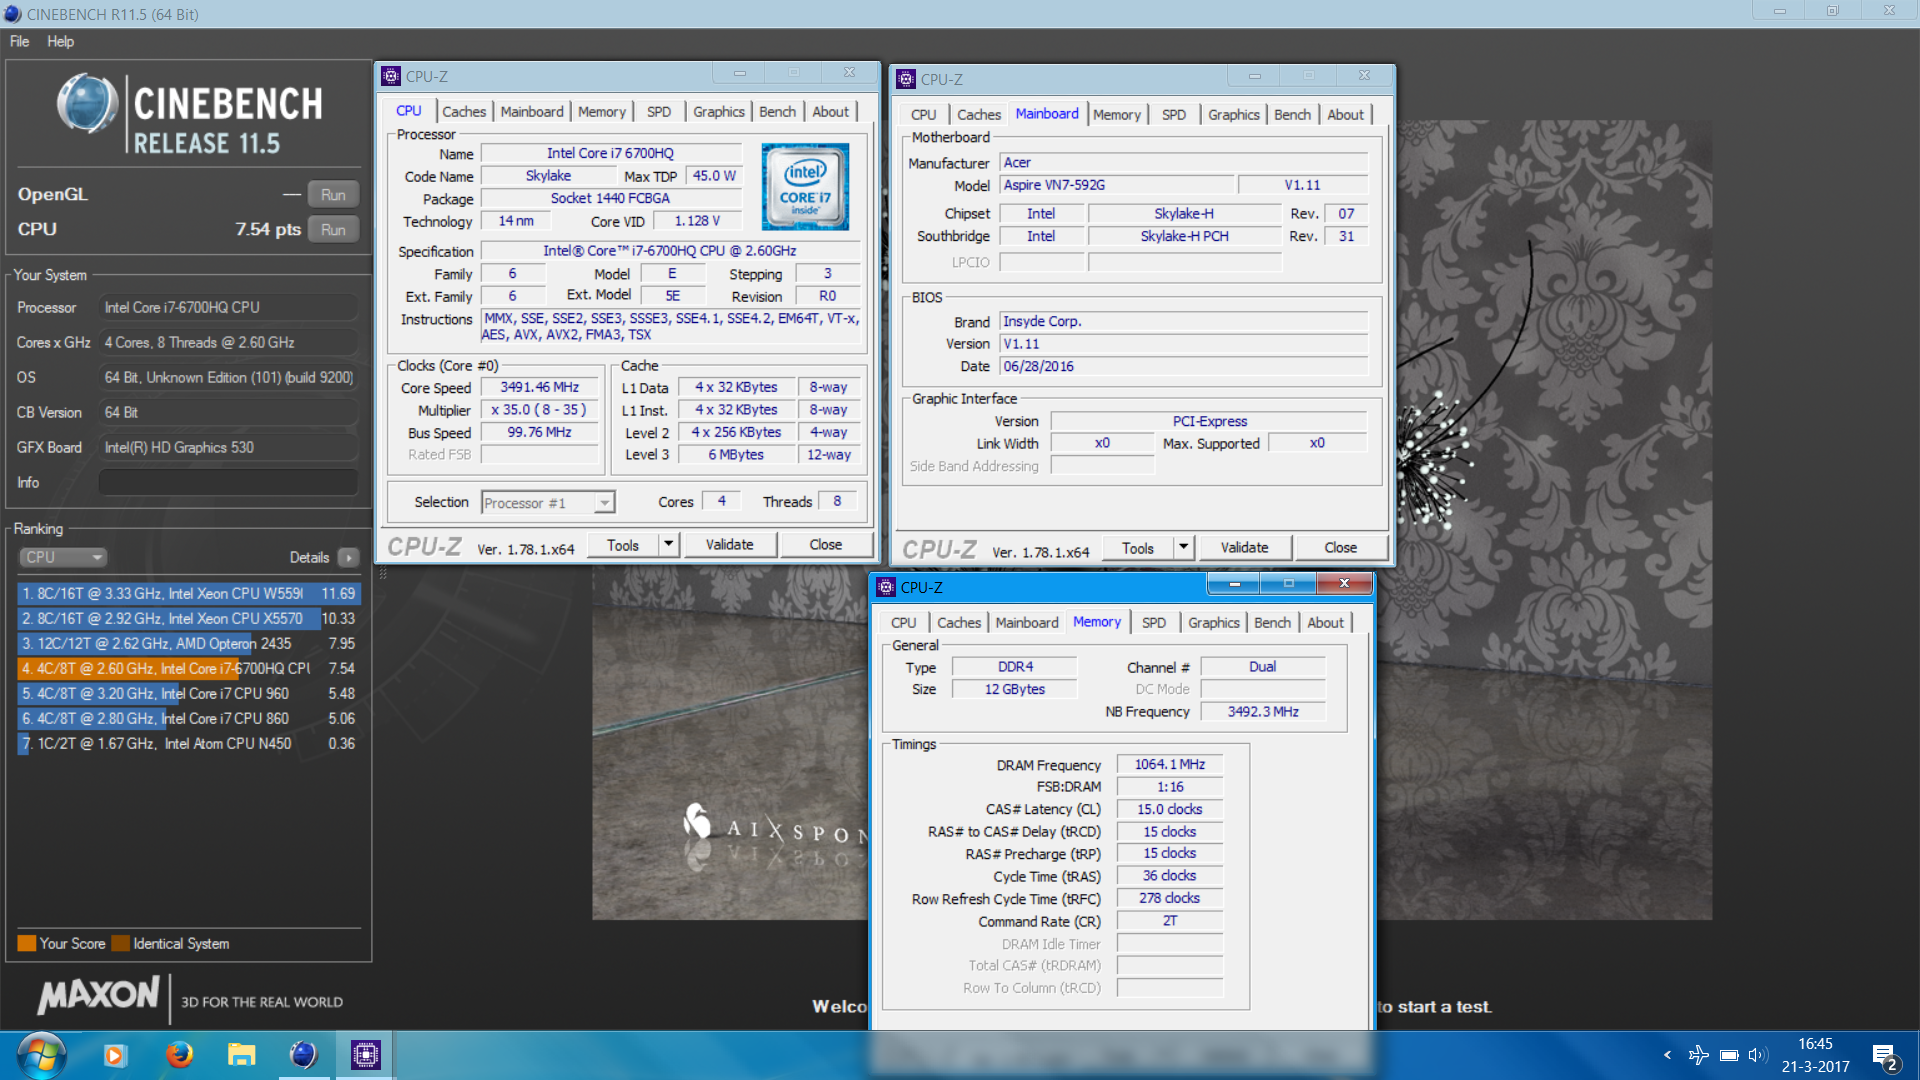The height and width of the screenshot is (1080, 1920).
Task: Click Tools button in first CPU-Z window
Action: point(622,544)
